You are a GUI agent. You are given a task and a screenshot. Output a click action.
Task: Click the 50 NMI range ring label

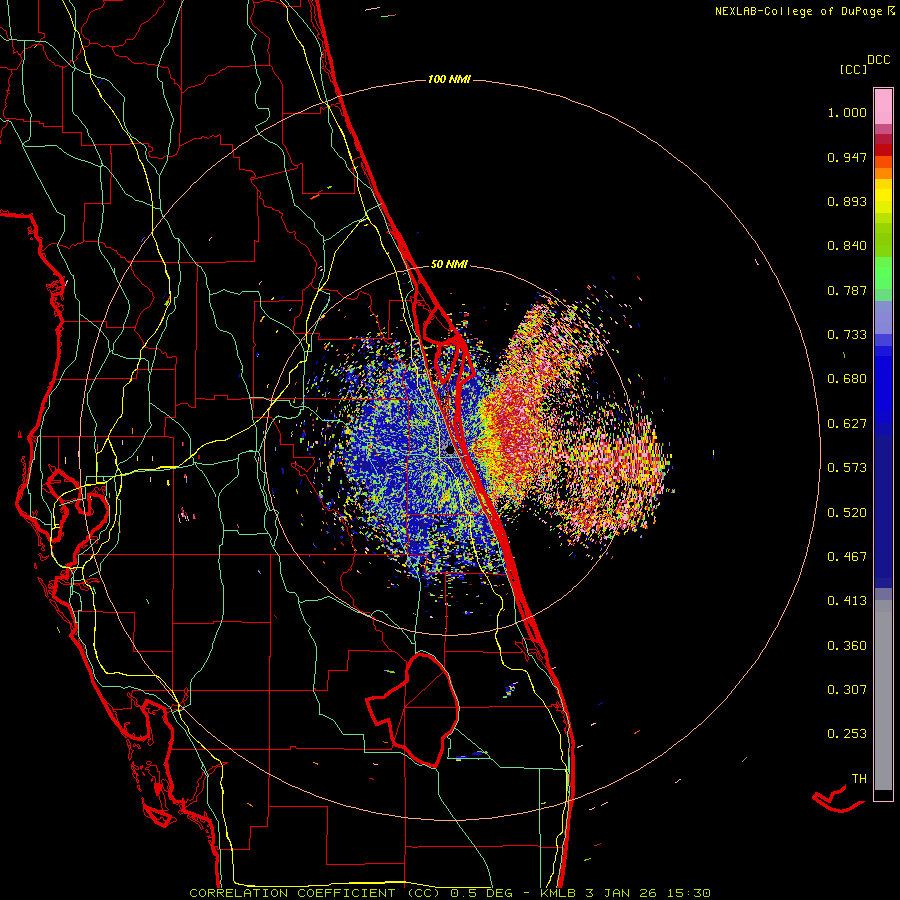click(449, 264)
